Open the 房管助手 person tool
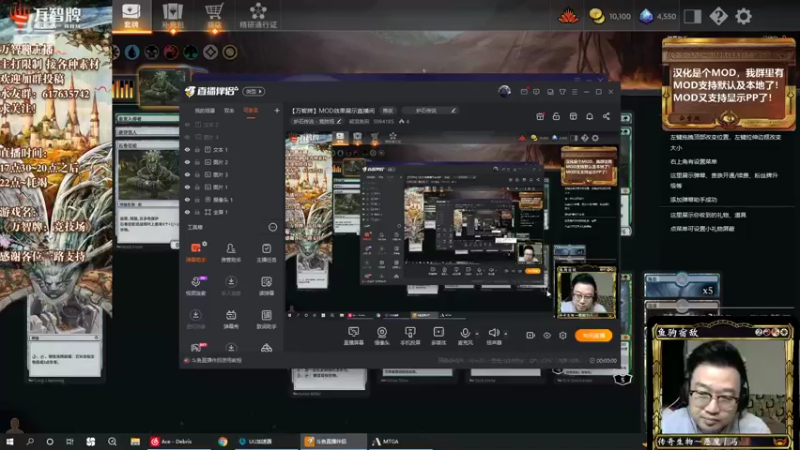 point(231,252)
